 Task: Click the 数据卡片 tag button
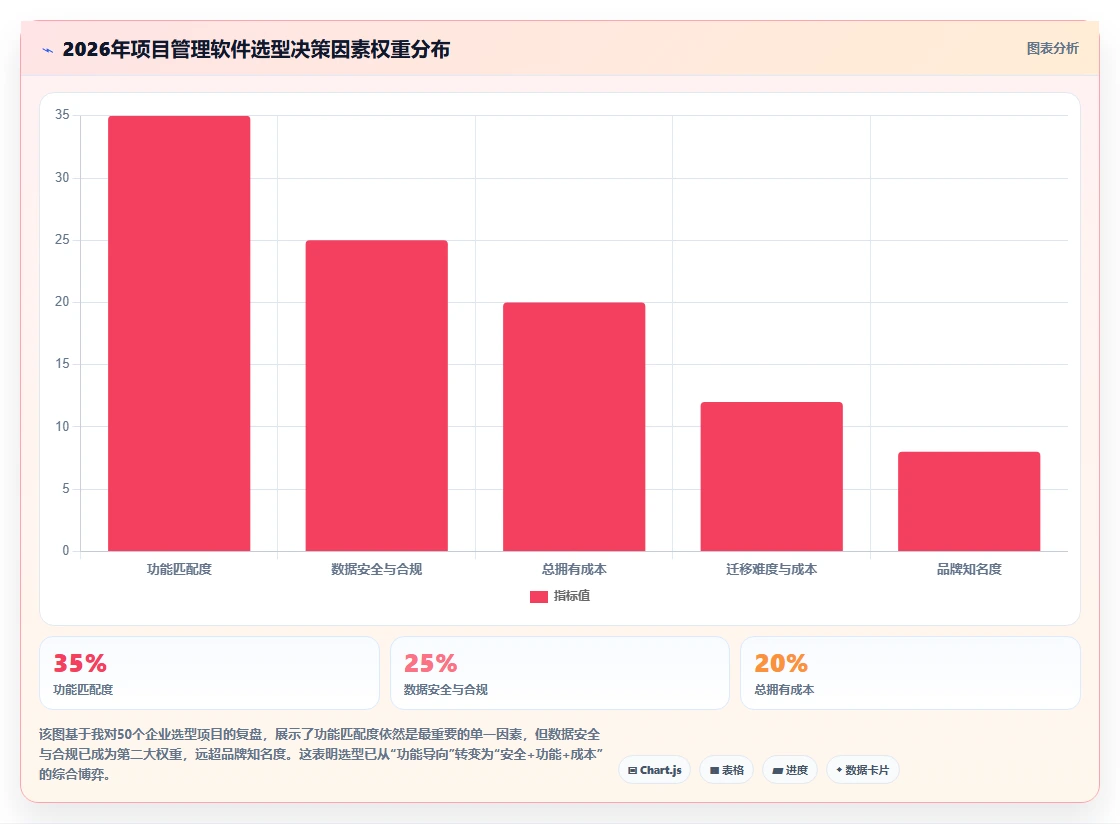[863, 770]
